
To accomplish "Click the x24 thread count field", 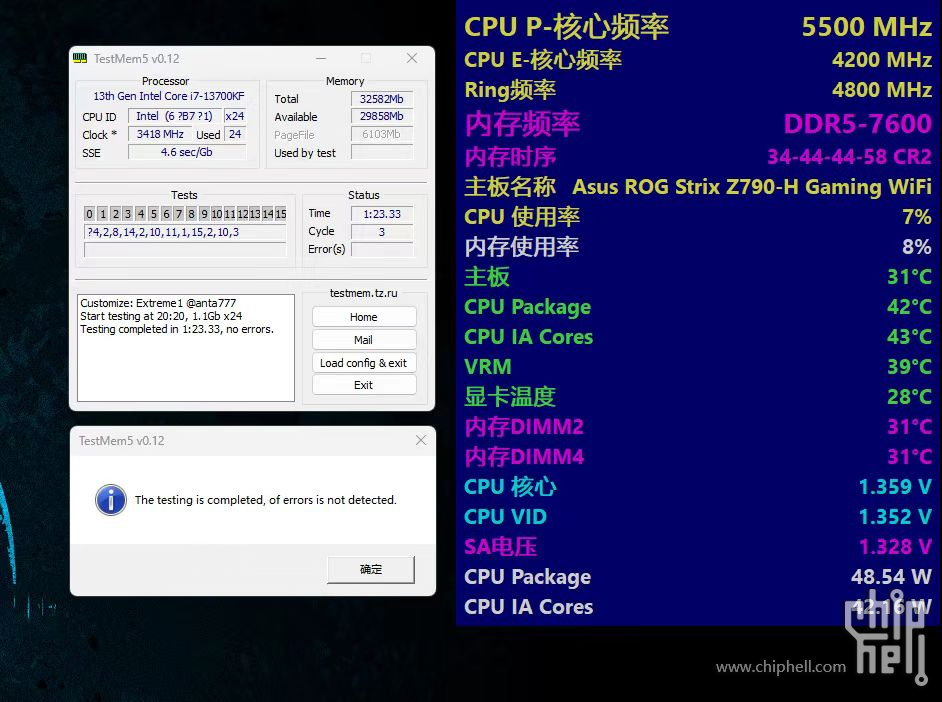I will tap(235, 116).
